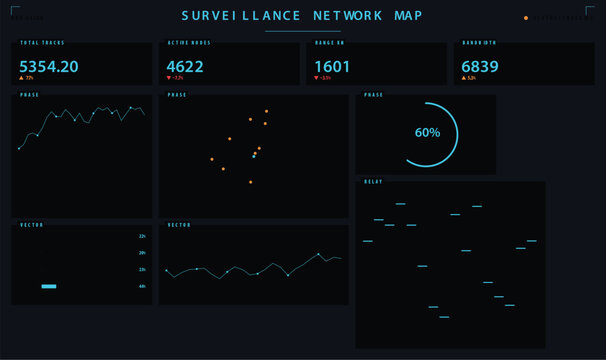Click the BANDWIDTH card label
This screenshot has height=360, width=606.
point(479,43)
